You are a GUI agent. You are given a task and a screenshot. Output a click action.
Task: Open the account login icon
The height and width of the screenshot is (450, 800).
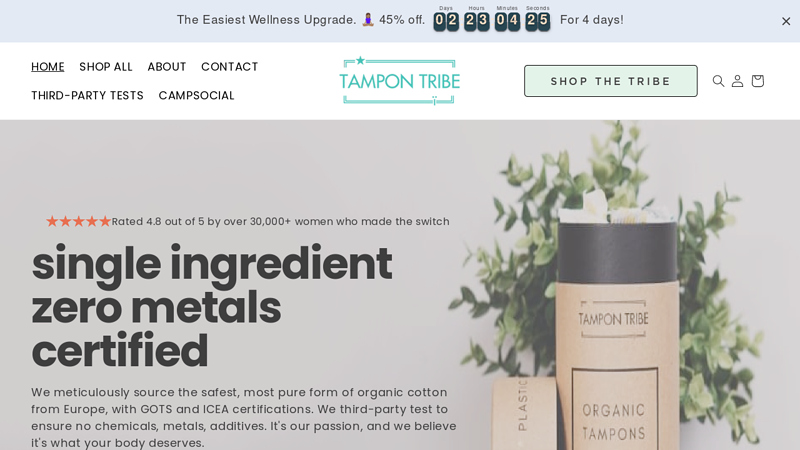tap(737, 81)
